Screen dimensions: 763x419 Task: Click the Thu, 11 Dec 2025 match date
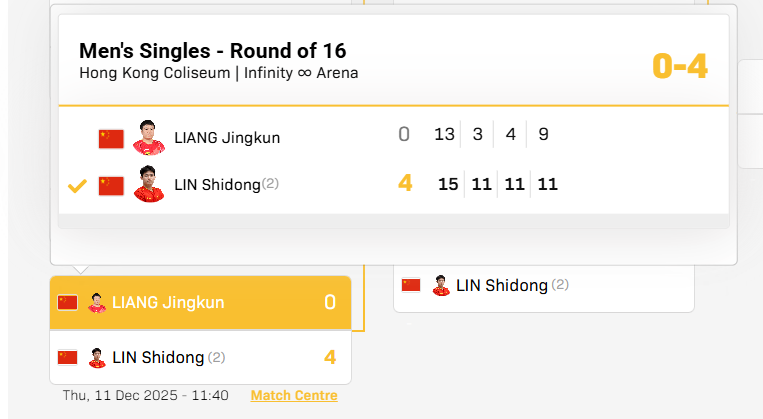click(145, 396)
